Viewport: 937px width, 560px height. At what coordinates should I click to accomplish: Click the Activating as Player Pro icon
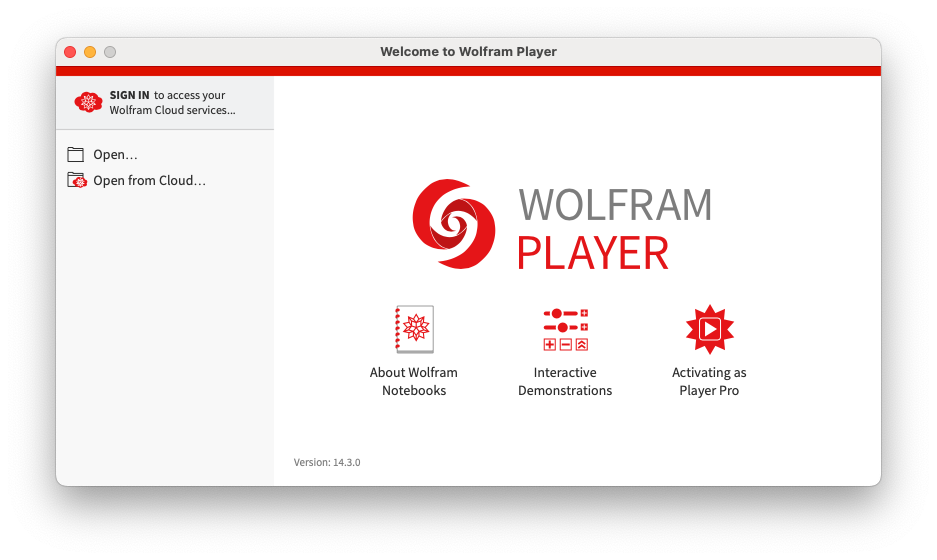point(709,329)
